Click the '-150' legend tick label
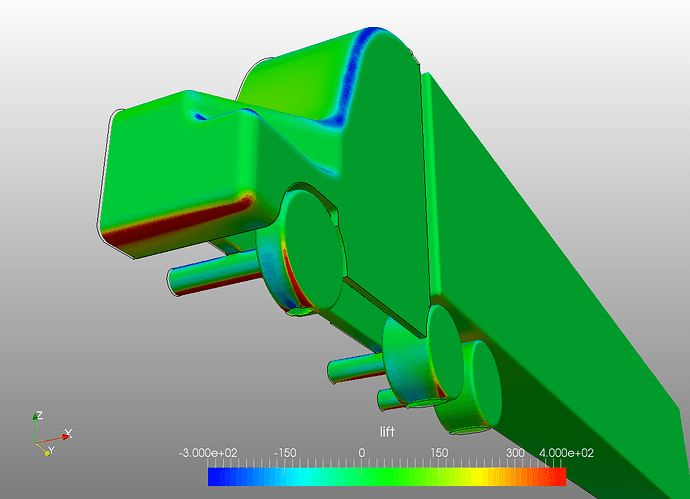 pyautogui.click(x=285, y=453)
